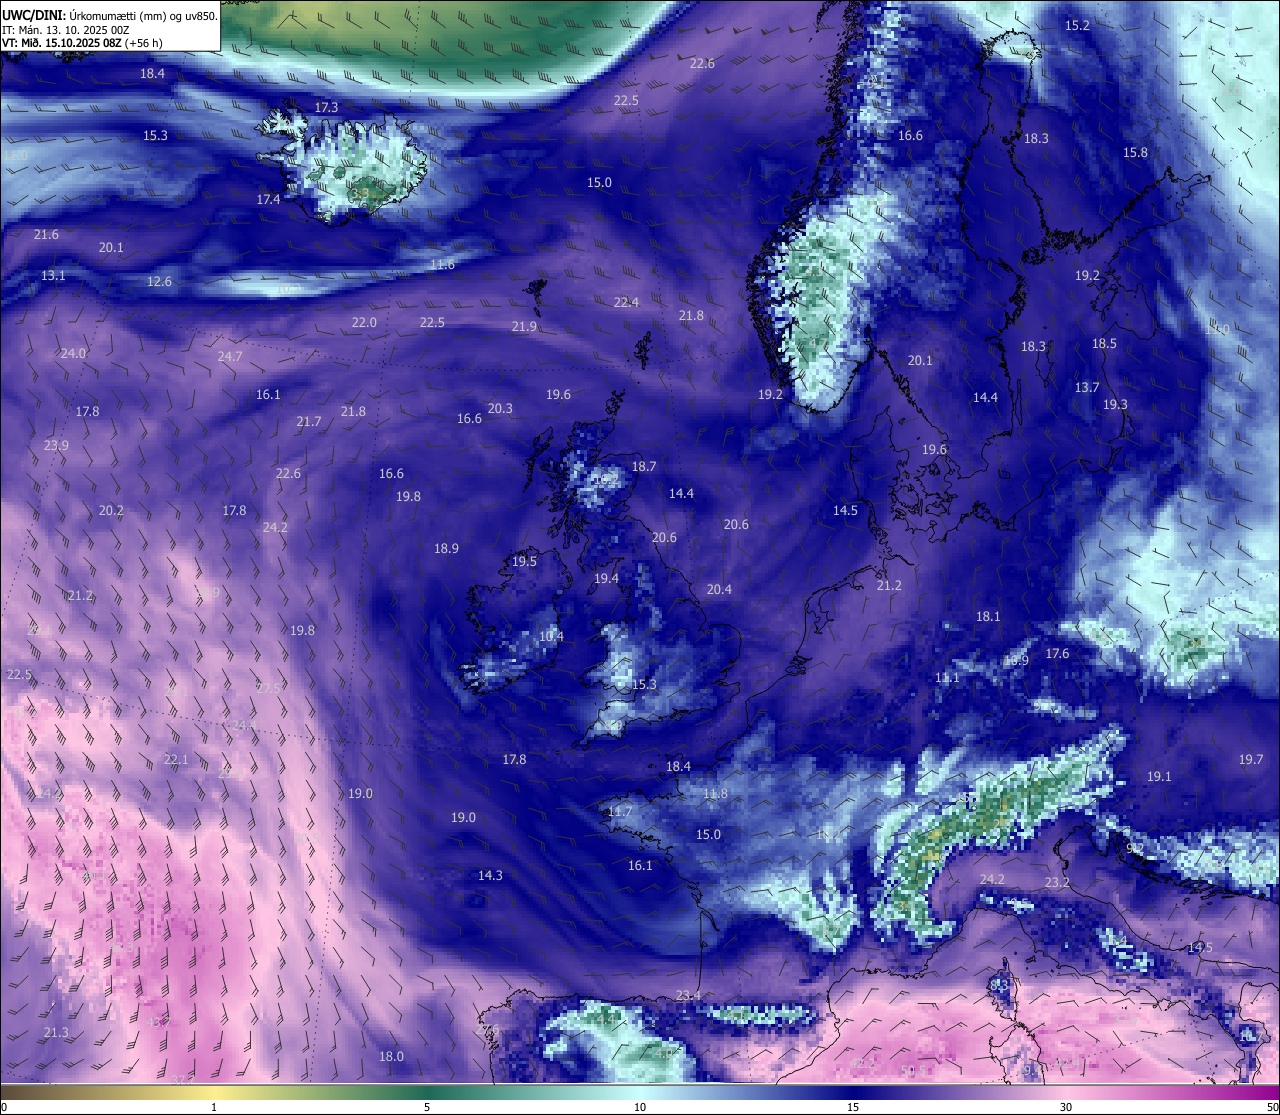Screen dimensions: 1280x1115
Task: Click the tick label 10 on the colour scale
Action: tap(640, 1107)
